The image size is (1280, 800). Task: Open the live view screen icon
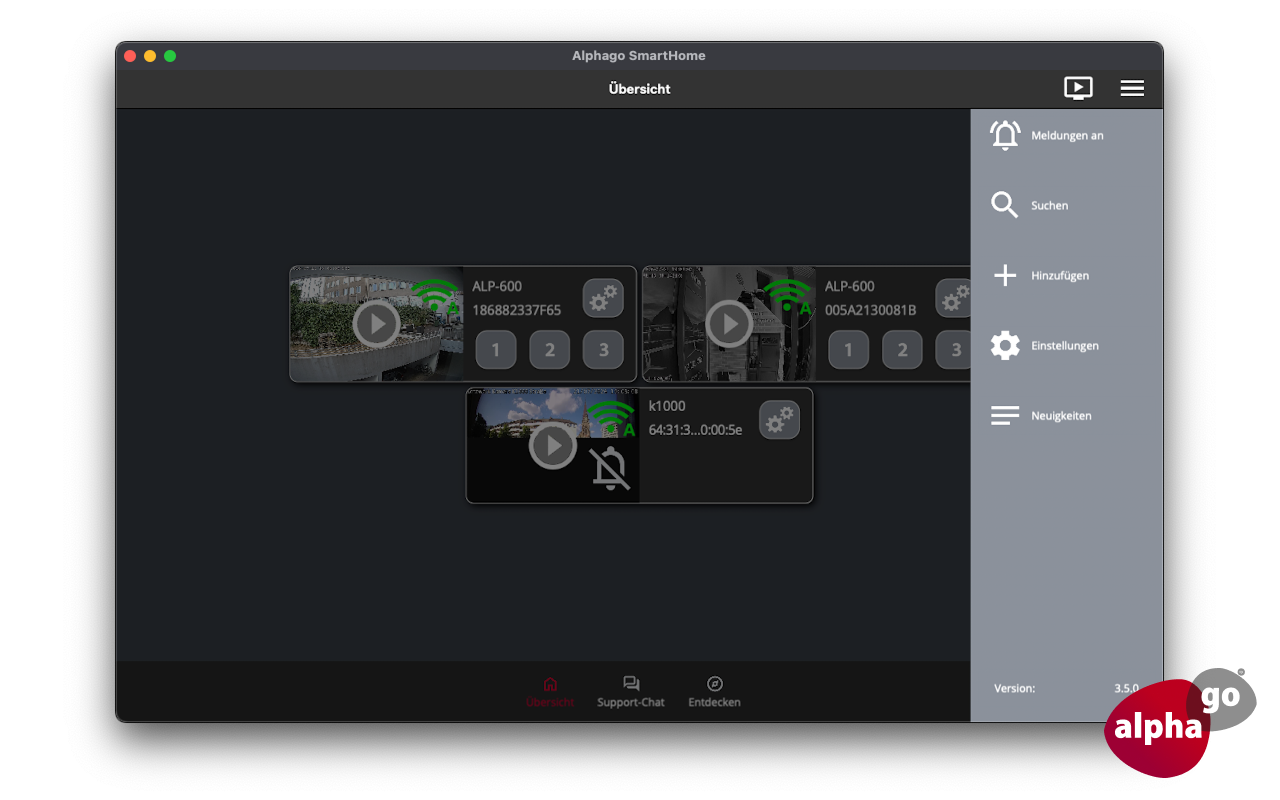click(1078, 88)
